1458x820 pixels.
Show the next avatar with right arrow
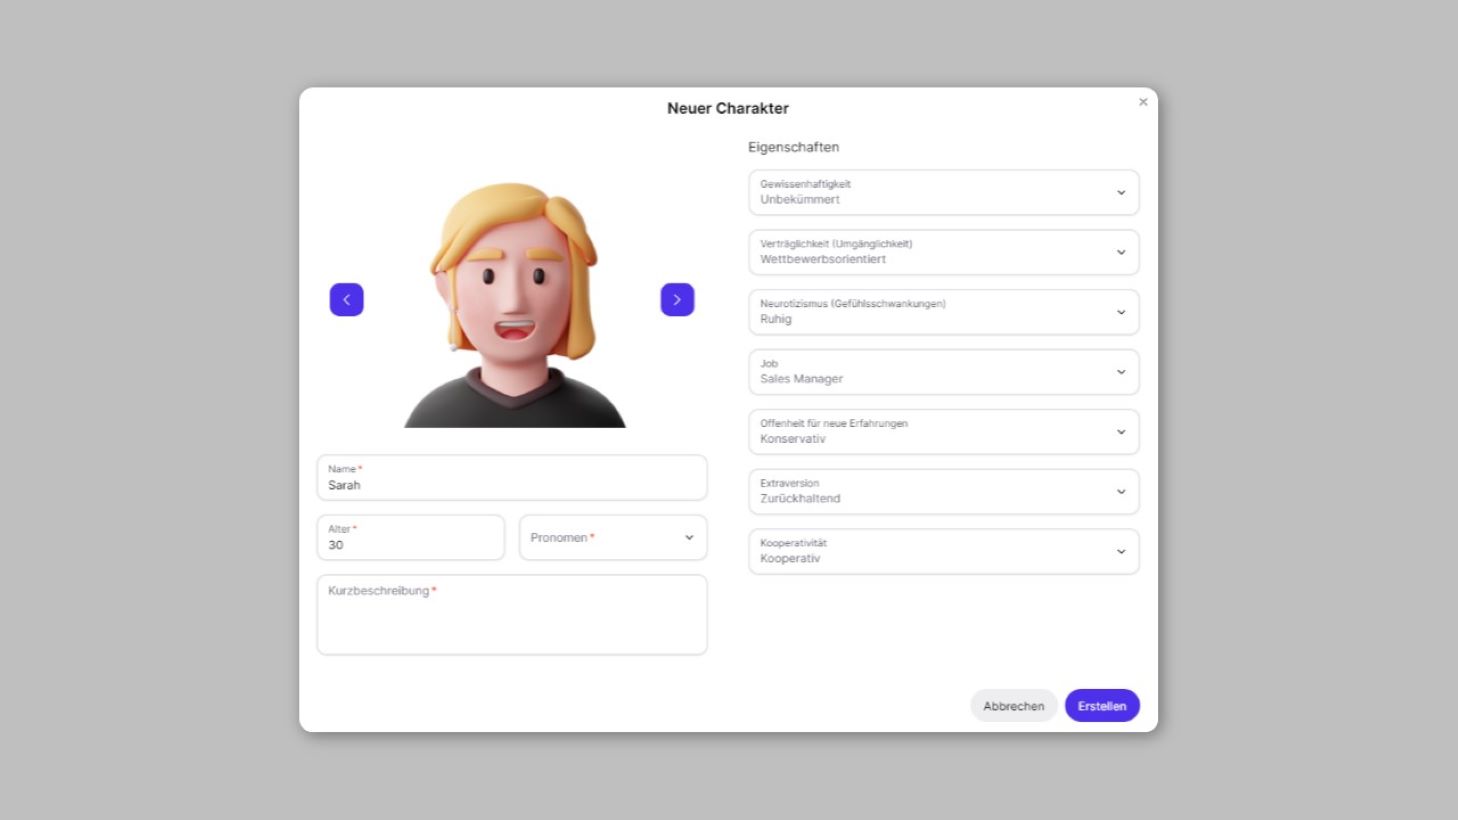coord(677,300)
